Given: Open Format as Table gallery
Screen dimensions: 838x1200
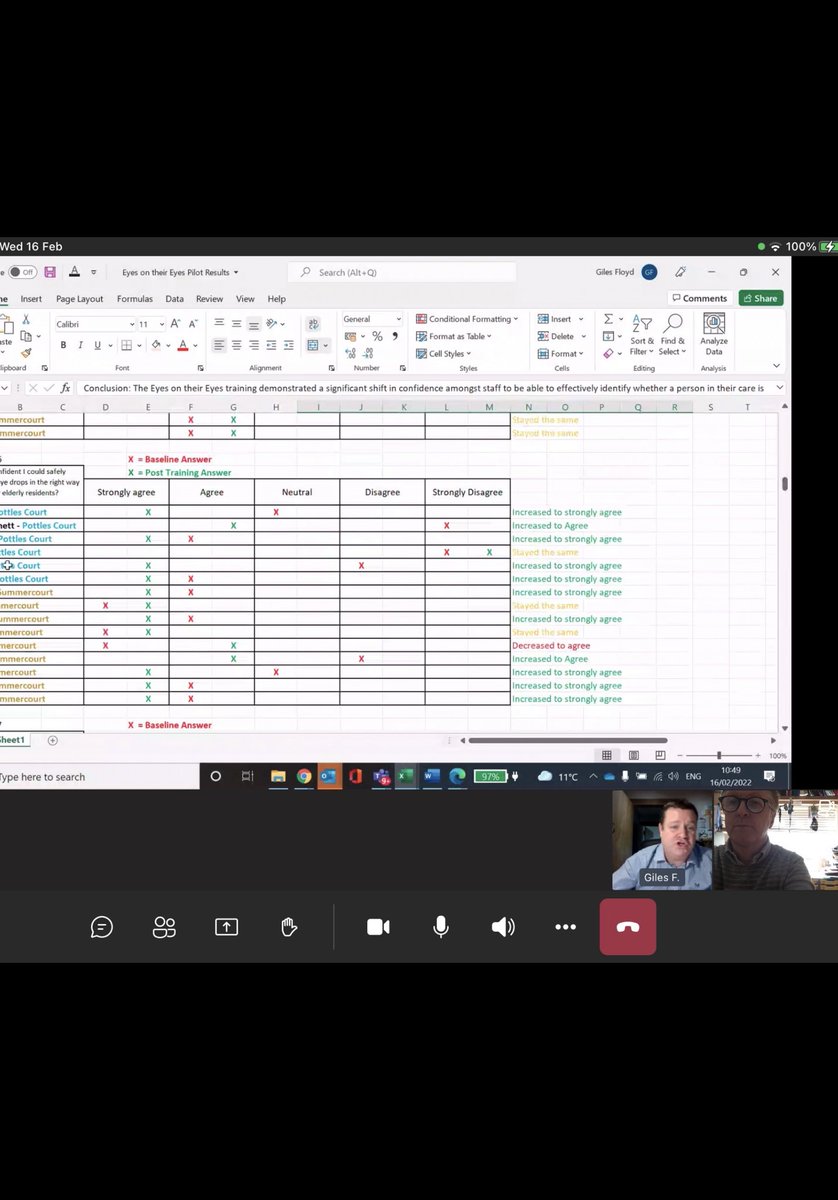Looking at the screenshot, I should (455, 336).
